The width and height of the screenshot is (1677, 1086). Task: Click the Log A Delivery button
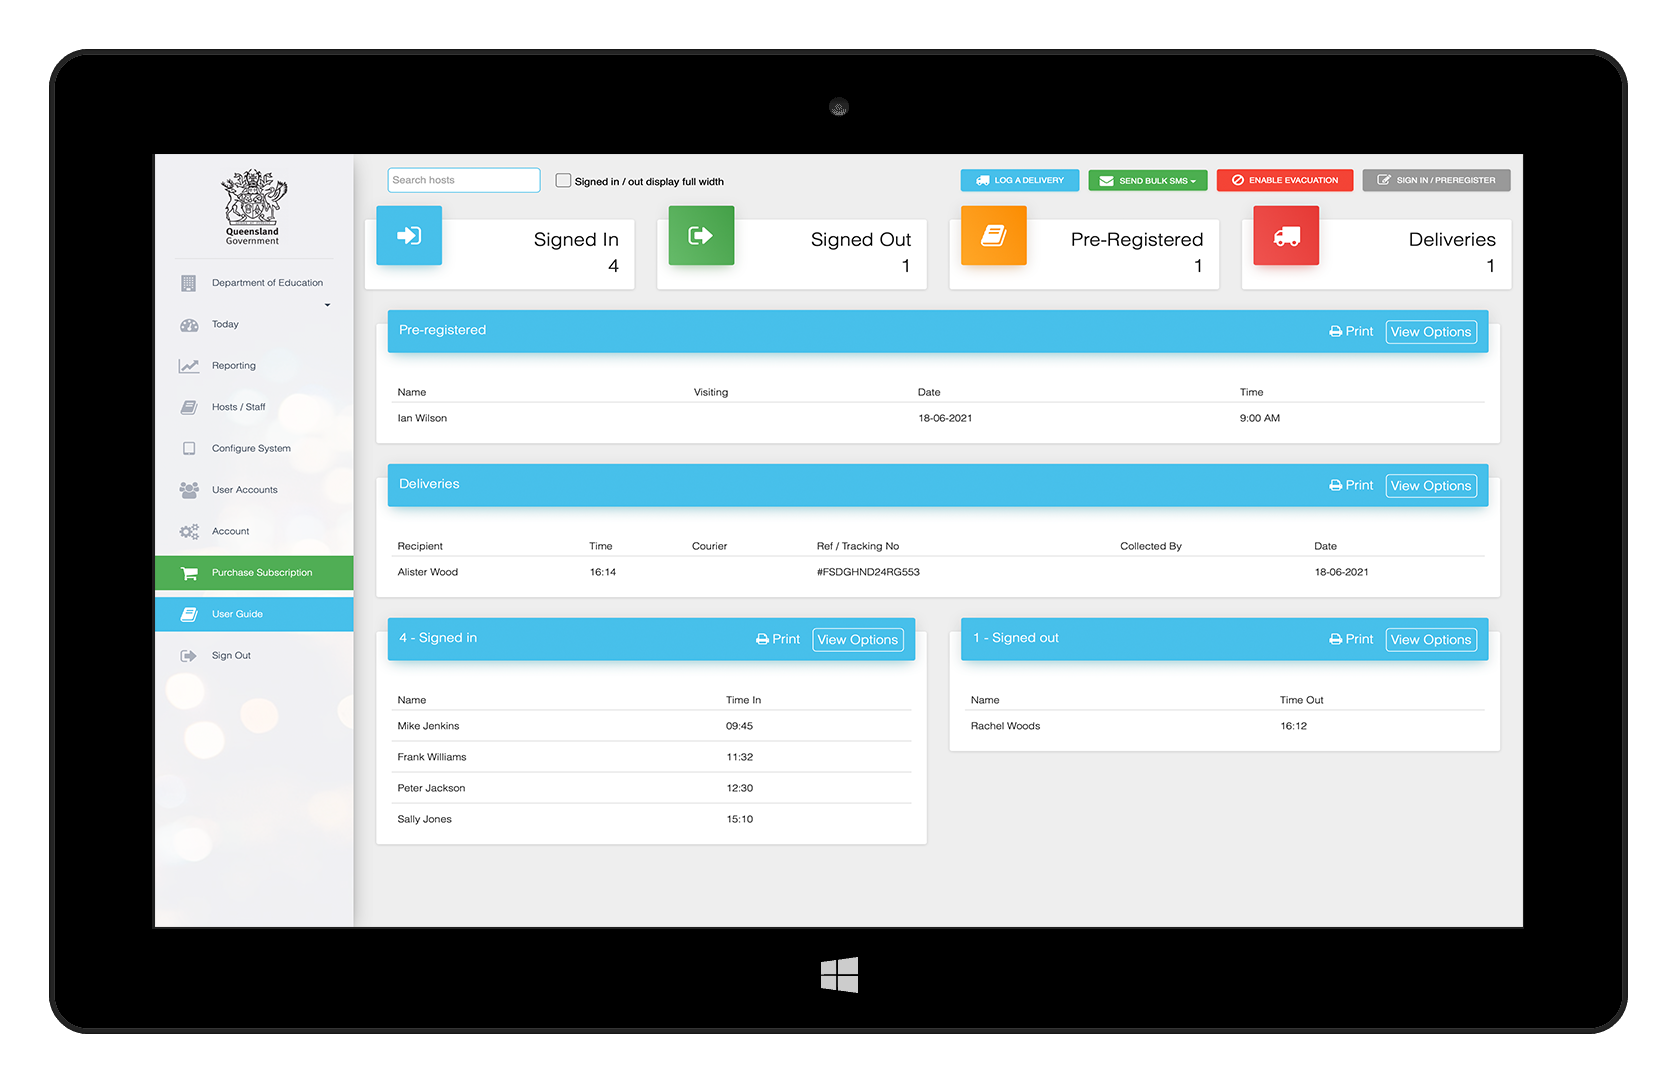[1019, 180]
